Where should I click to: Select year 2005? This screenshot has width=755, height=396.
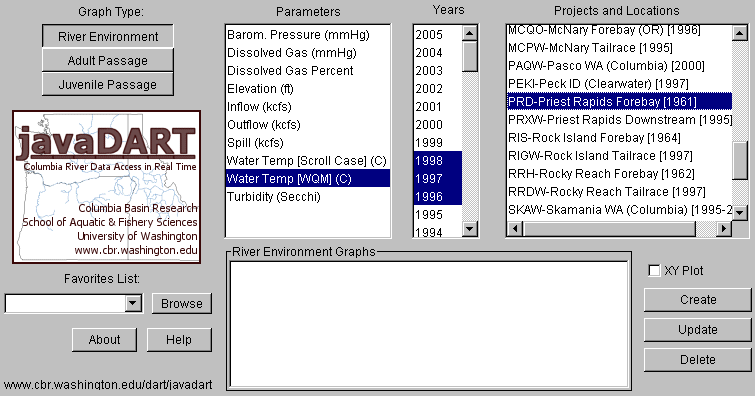[438, 35]
